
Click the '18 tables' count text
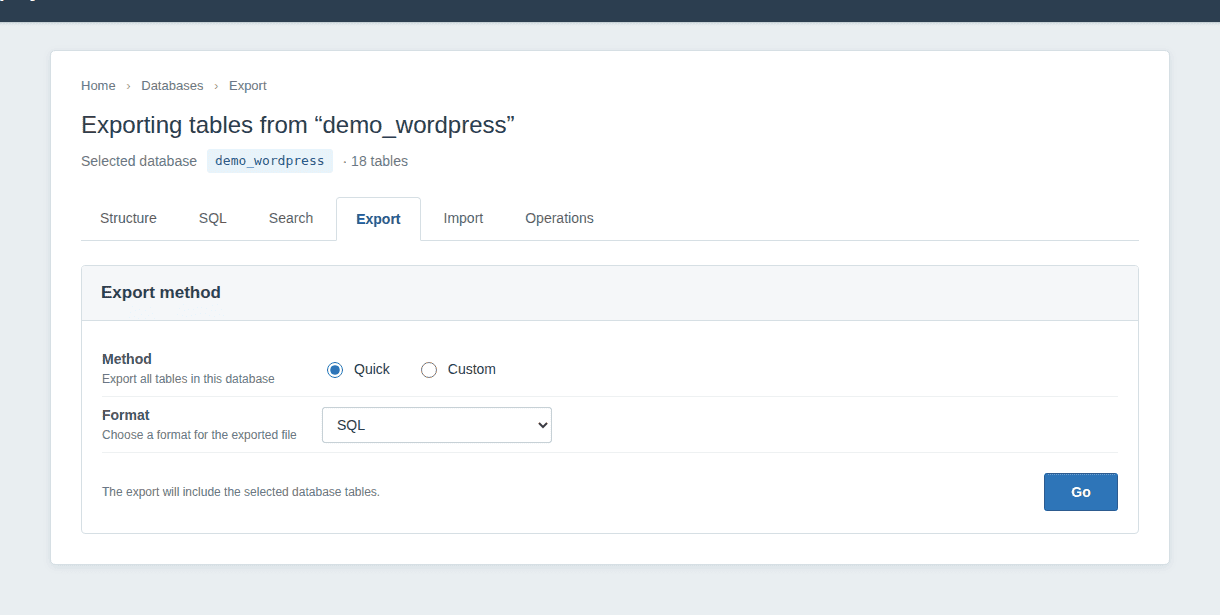coord(379,161)
